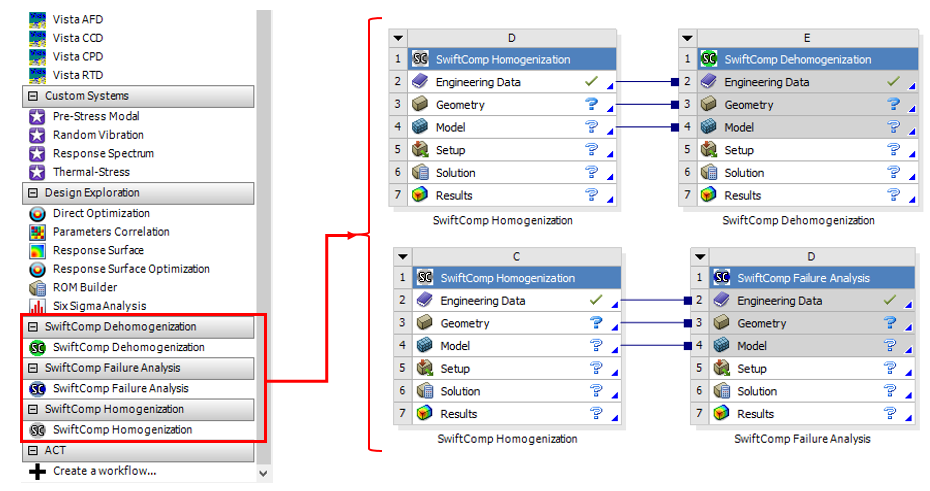Click column header letter C
Screen dimensions: 930x491
(517, 257)
